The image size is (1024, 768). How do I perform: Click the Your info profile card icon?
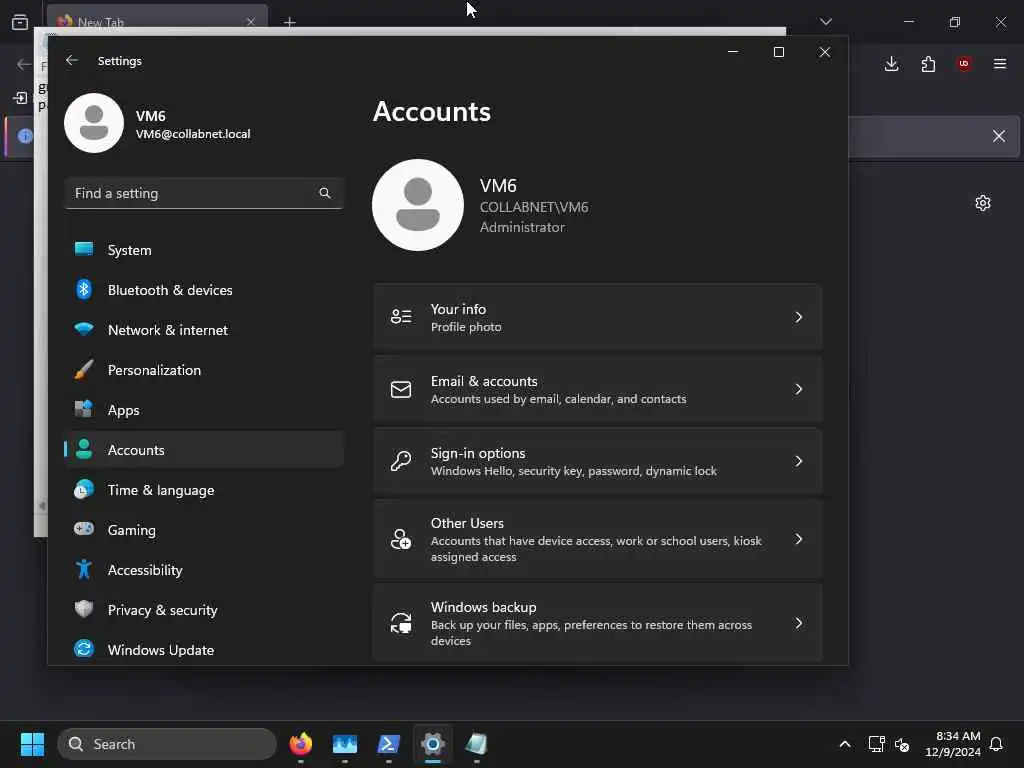(x=401, y=317)
